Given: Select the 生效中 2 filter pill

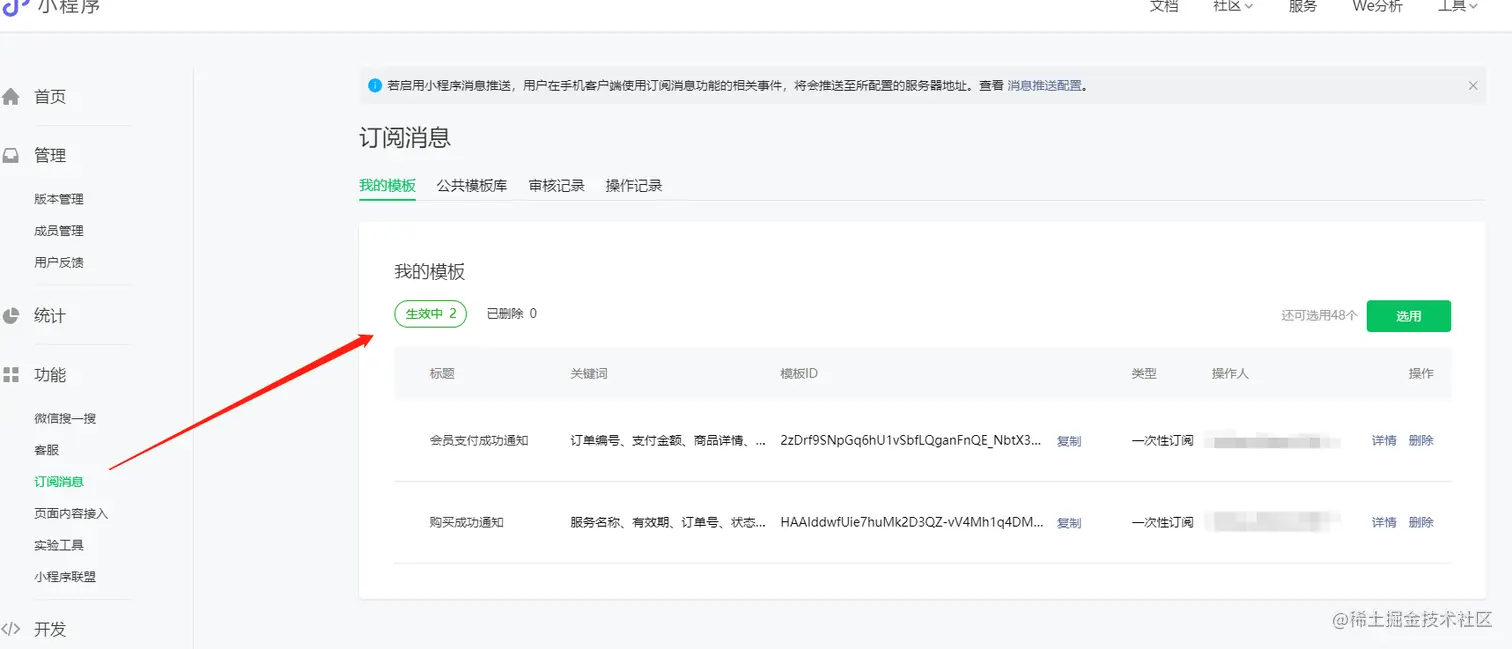Looking at the screenshot, I should click(x=430, y=314).
